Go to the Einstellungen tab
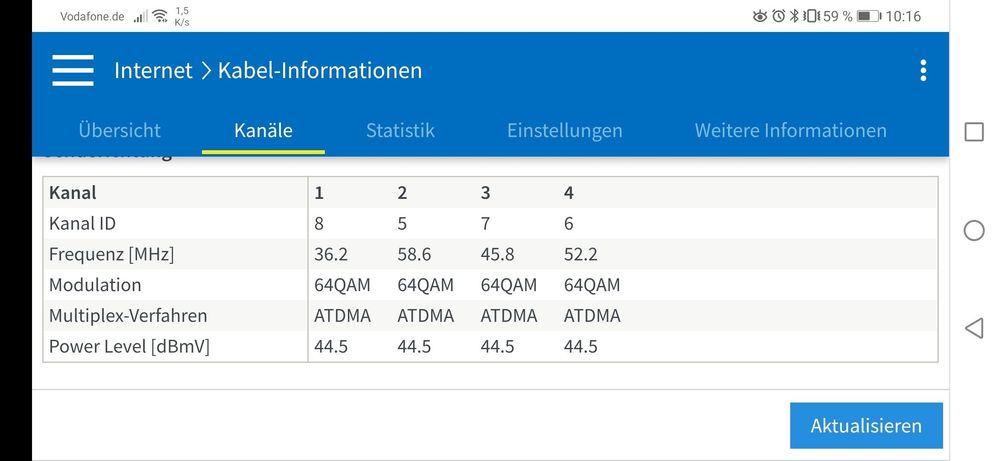Image resolution: width=999 pixels, height=461 pixels. pyautogui.click(x=564, y=130)
